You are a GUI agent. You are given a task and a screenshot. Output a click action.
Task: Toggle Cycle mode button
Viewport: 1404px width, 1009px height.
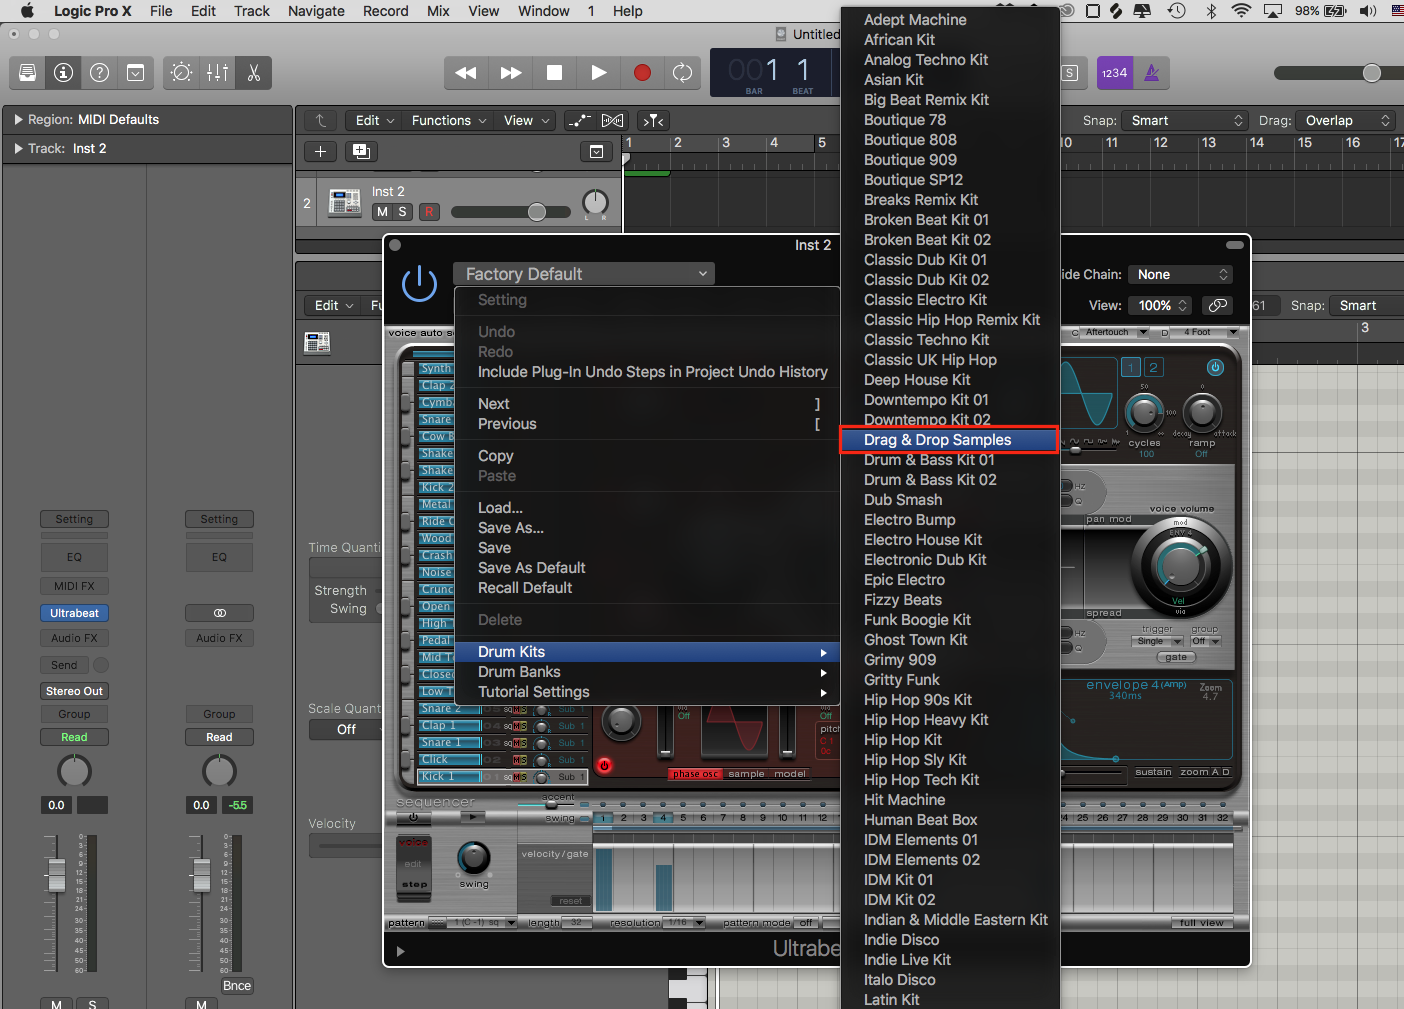coord(683,73)
